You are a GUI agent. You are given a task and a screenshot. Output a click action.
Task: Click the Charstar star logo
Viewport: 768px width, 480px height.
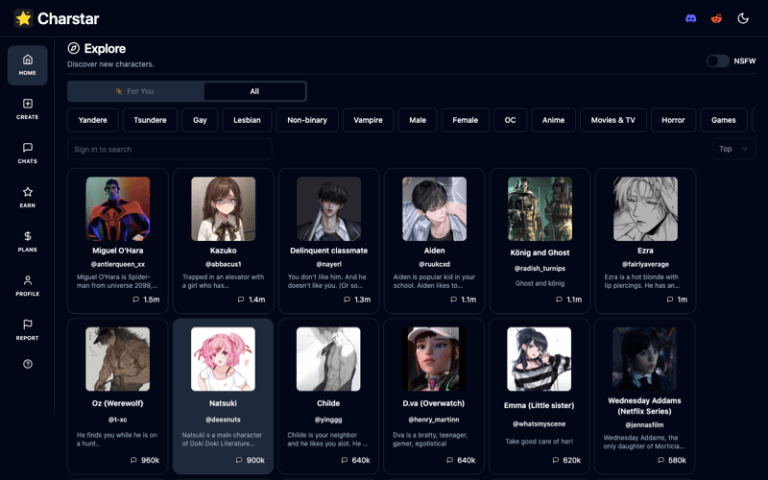click(23, 19)
